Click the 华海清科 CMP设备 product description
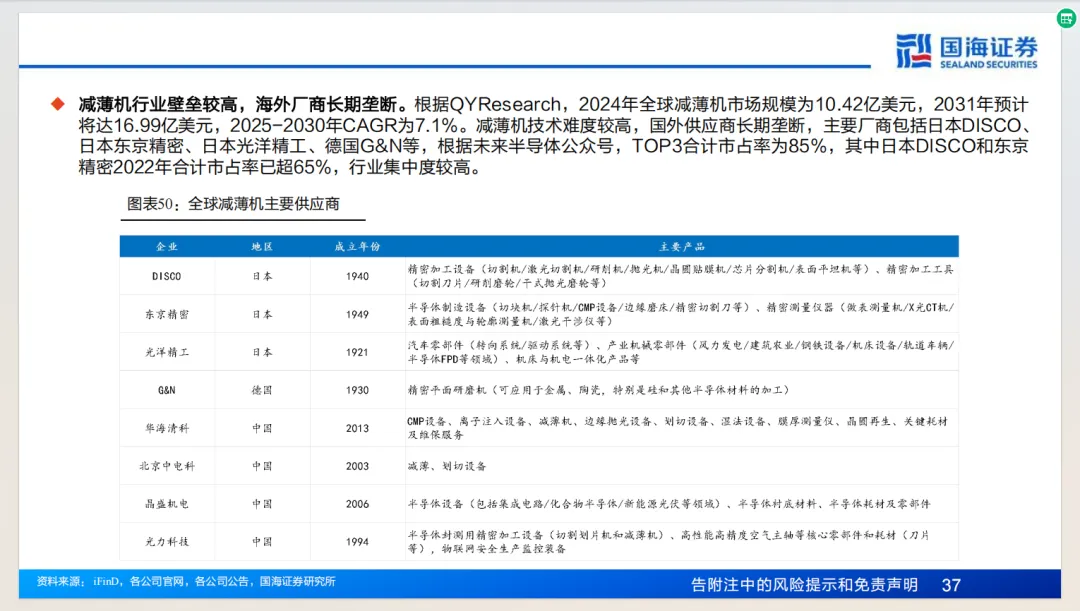1080x611 pixels. 678,428
